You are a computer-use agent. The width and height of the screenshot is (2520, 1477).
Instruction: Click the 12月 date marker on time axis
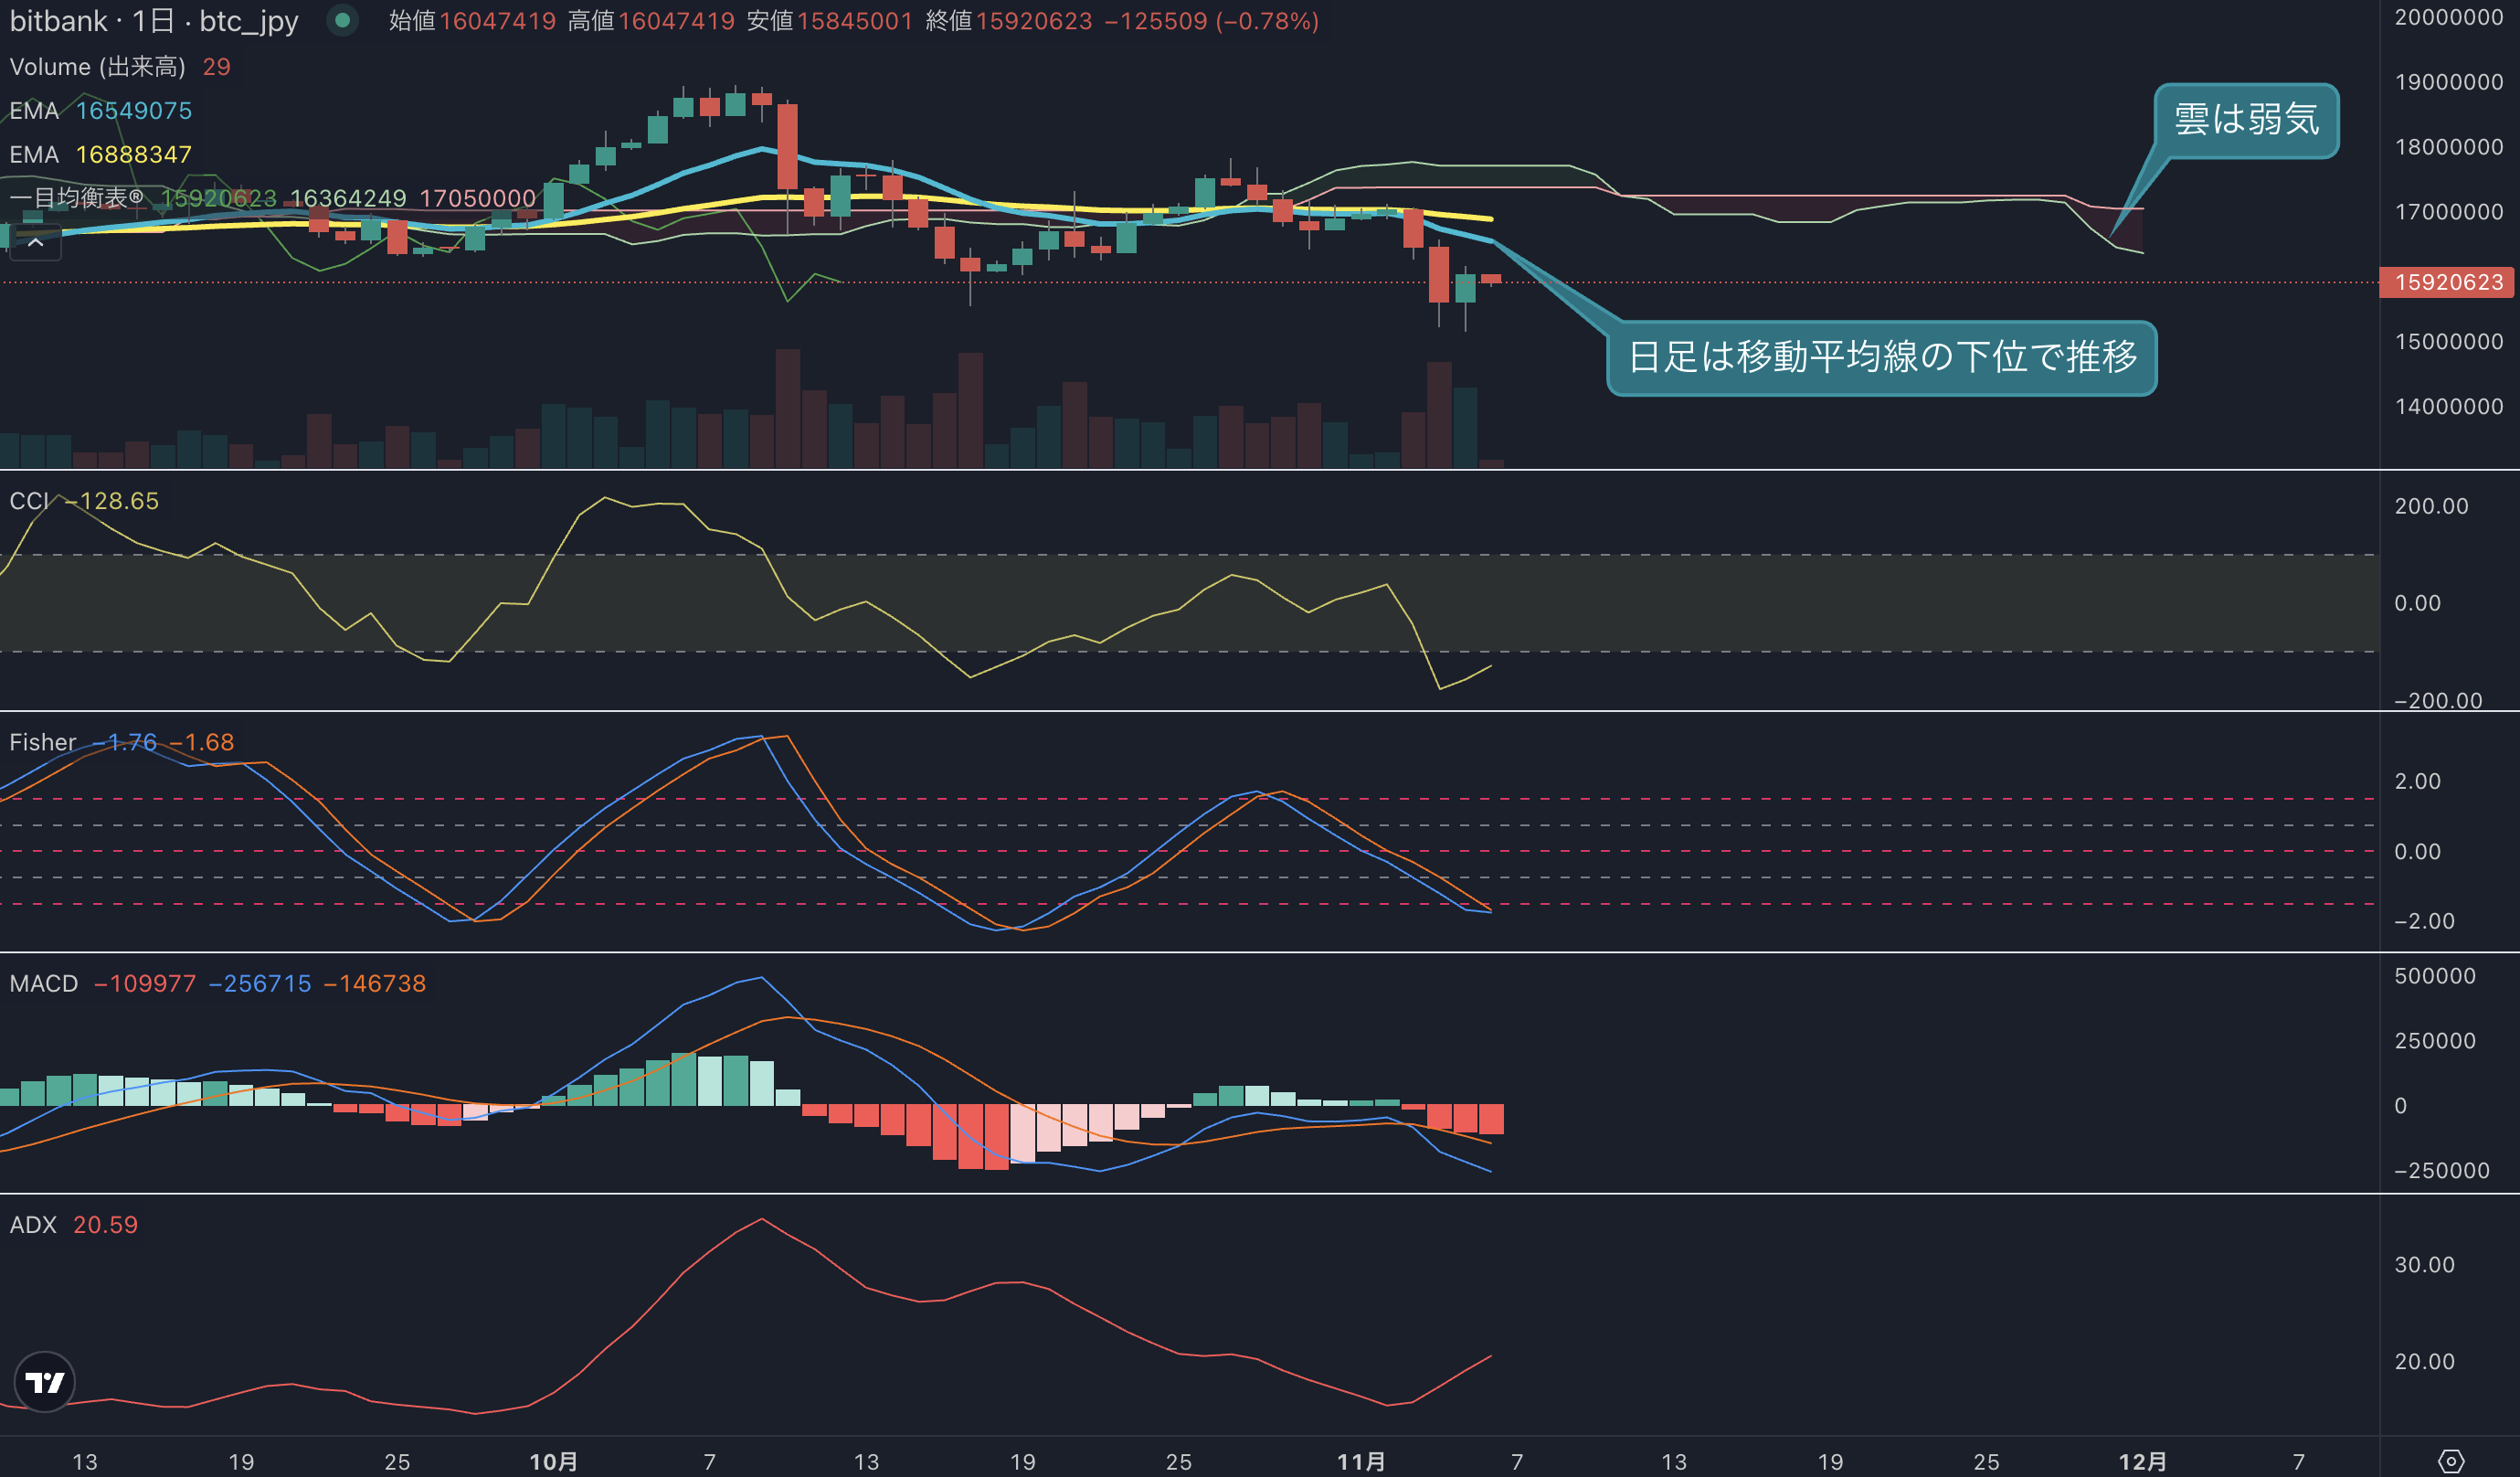[2142, 1462]
